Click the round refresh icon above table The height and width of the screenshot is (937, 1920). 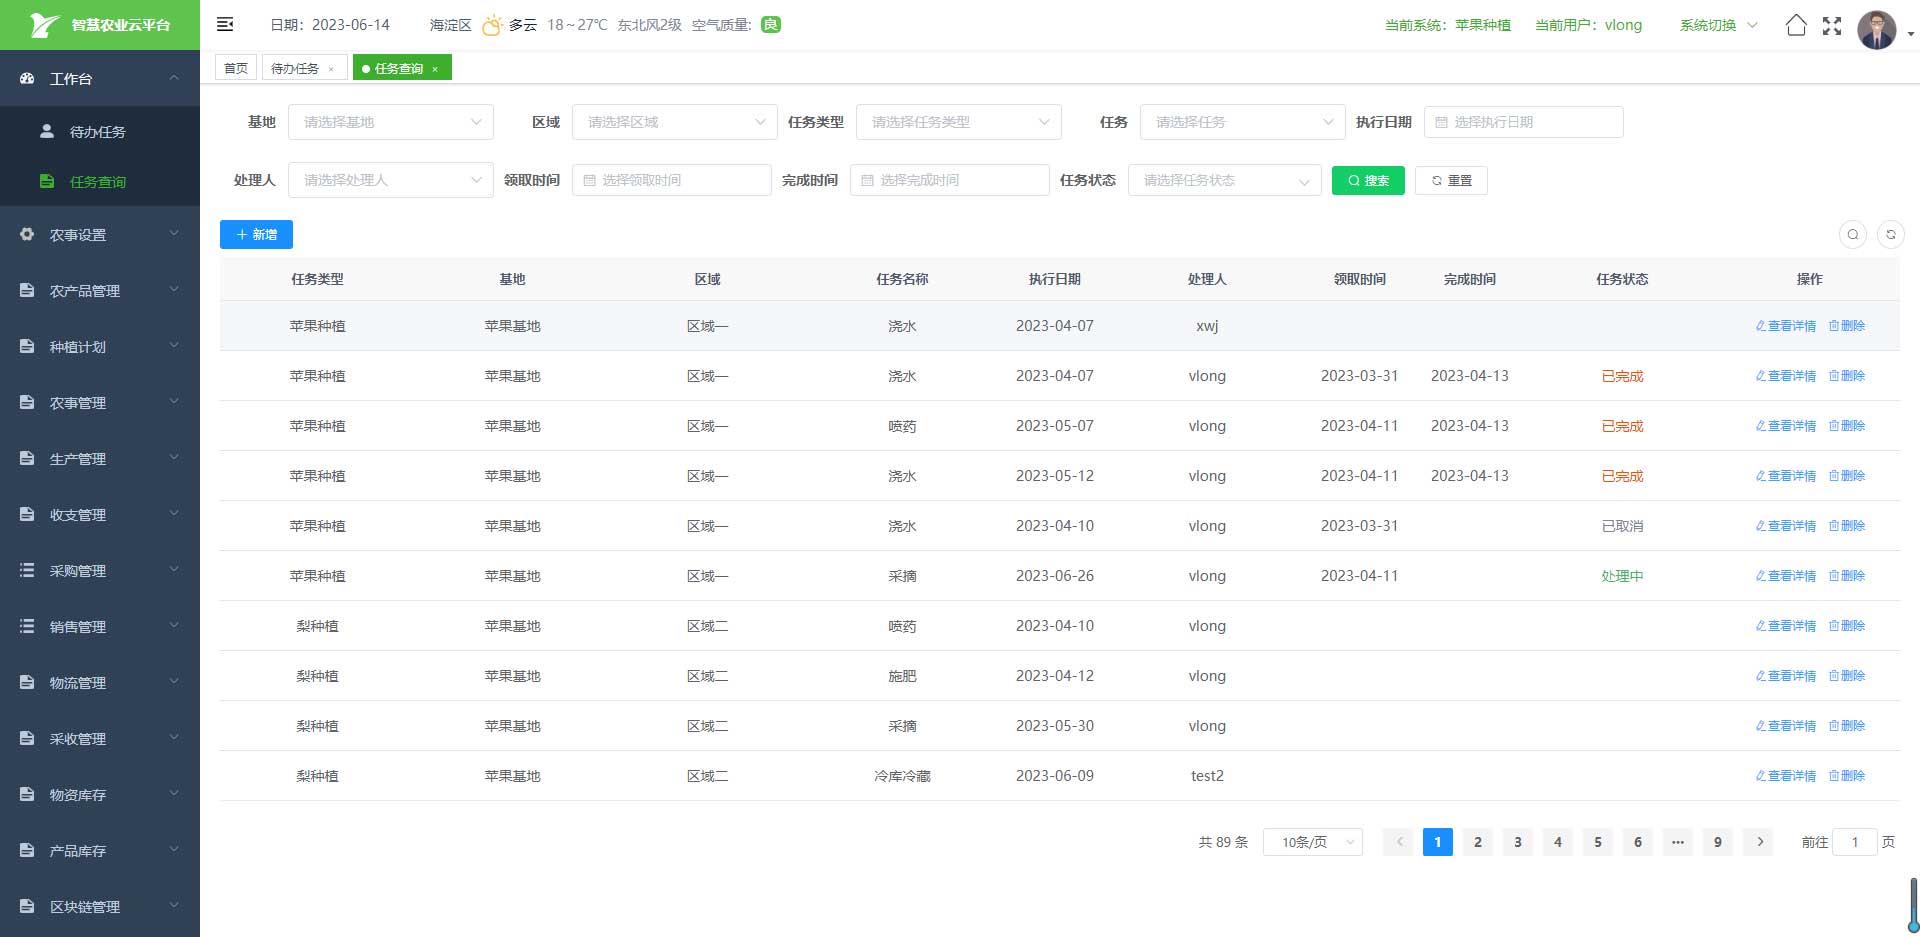pos(1891,234)
